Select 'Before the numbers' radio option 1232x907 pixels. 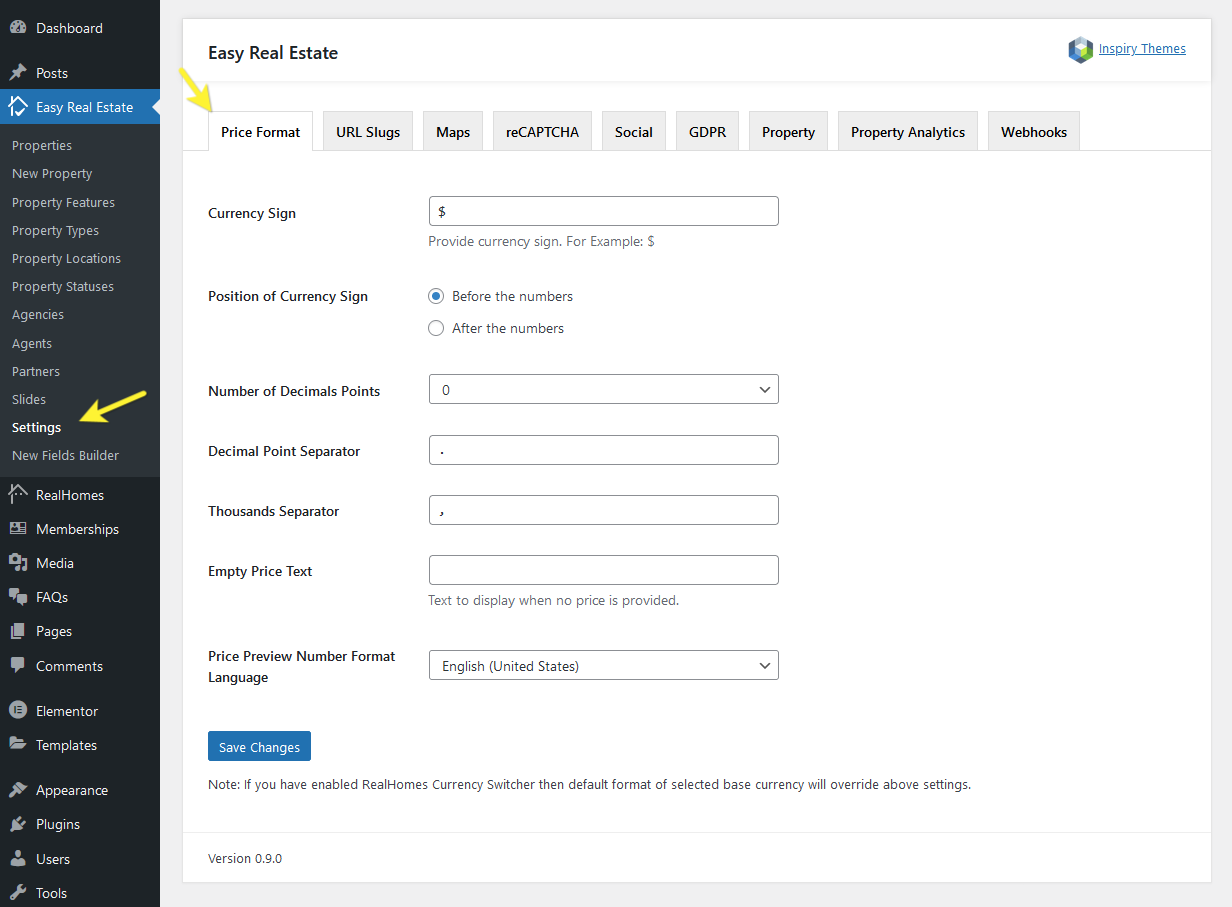point(436,296)
